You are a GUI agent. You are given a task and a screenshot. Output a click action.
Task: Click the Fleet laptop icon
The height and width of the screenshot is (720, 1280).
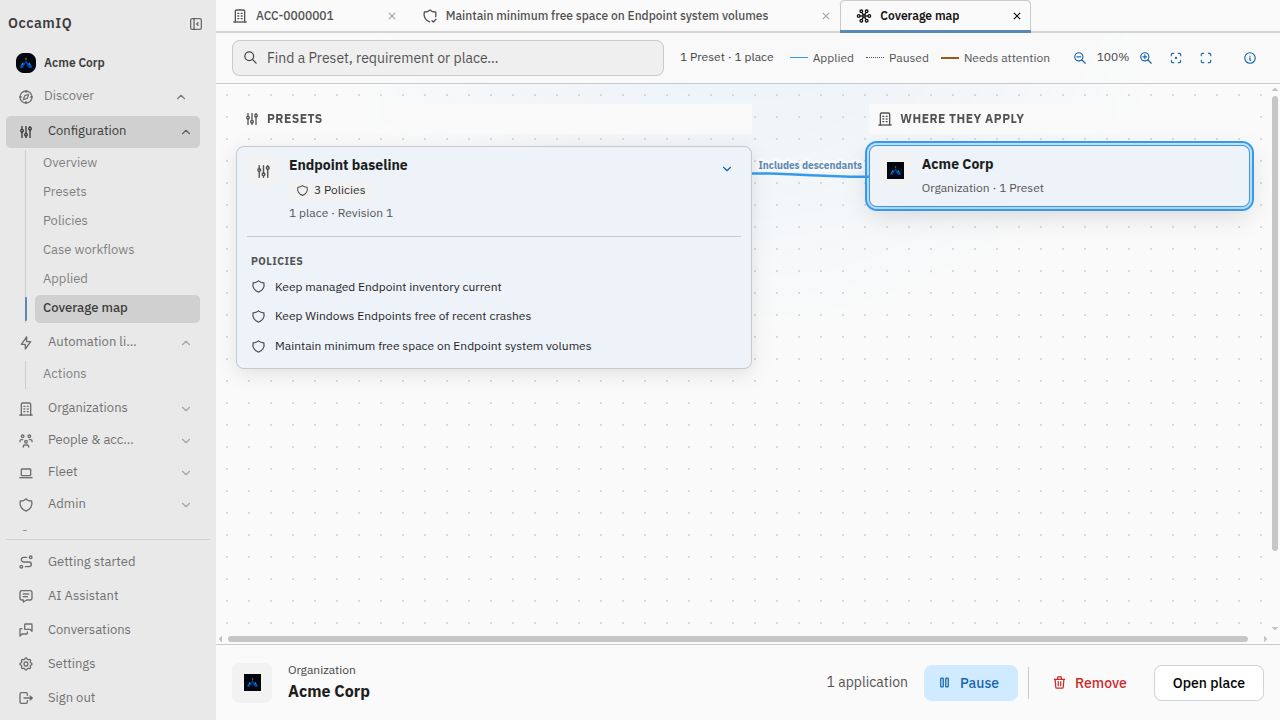coord(26,472)
